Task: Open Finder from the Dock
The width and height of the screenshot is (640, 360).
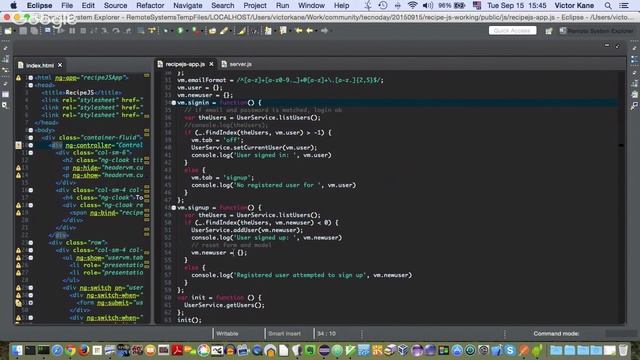Action: pos(17,350)
